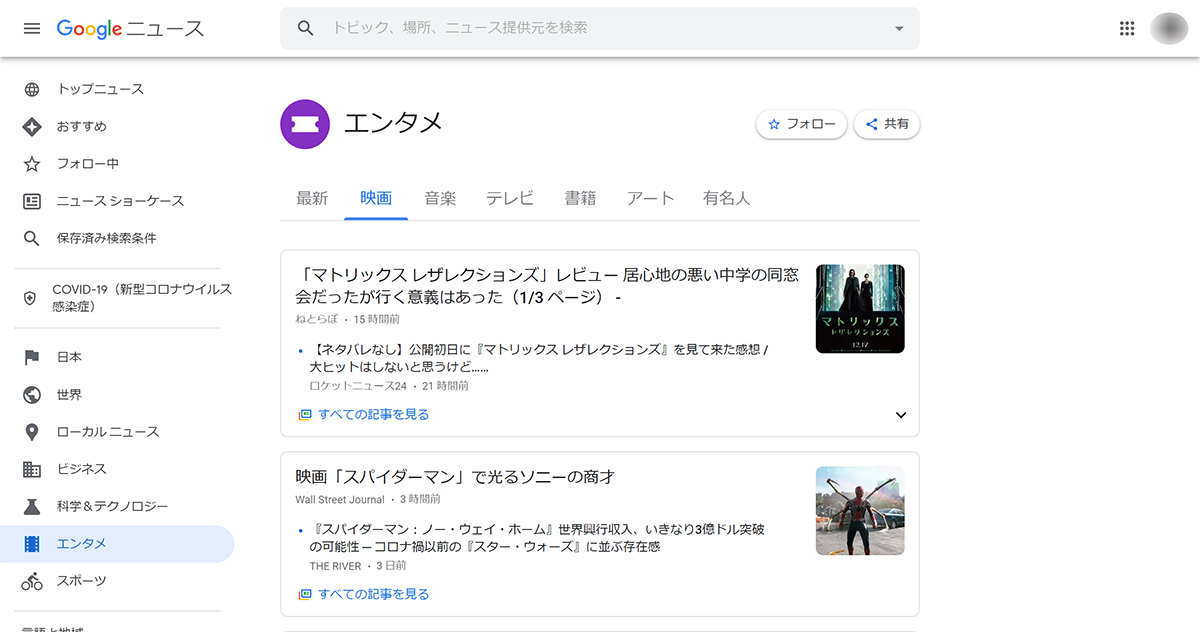This screenshot has height=632, width=1200.
Task: Open the hamburger main menu
Action: tap(32, 28)
